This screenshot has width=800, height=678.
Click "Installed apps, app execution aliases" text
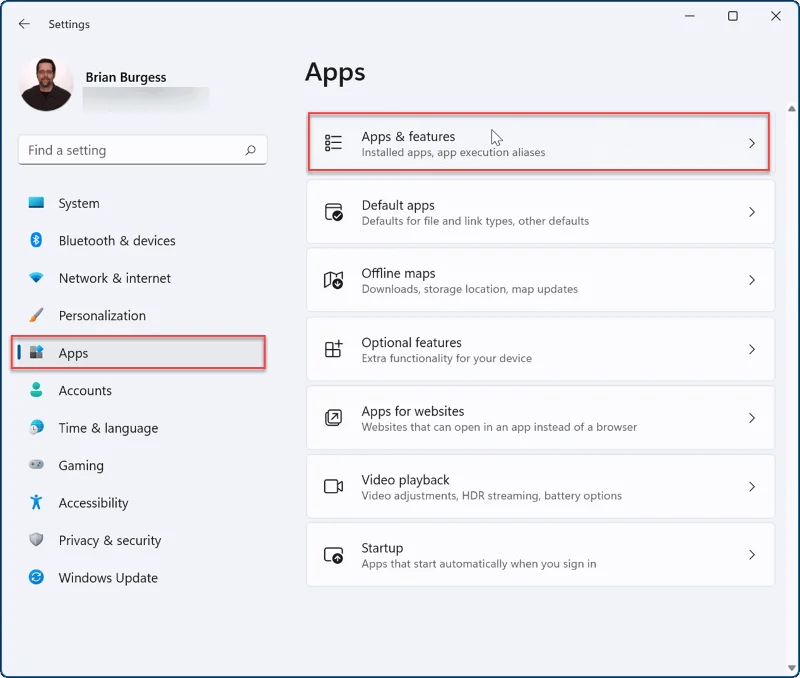pyautogui.click(x=453, y=153)
